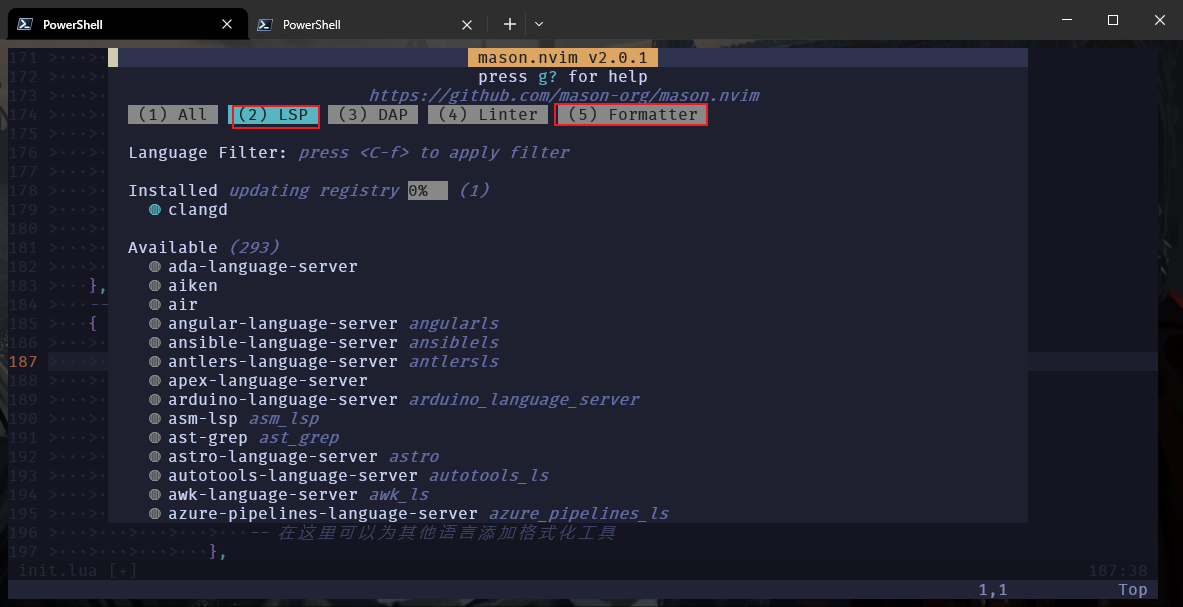This screenshot has height=607, width=1183.
Task: Click the Language Filter line
Action: tap(348, 153)
